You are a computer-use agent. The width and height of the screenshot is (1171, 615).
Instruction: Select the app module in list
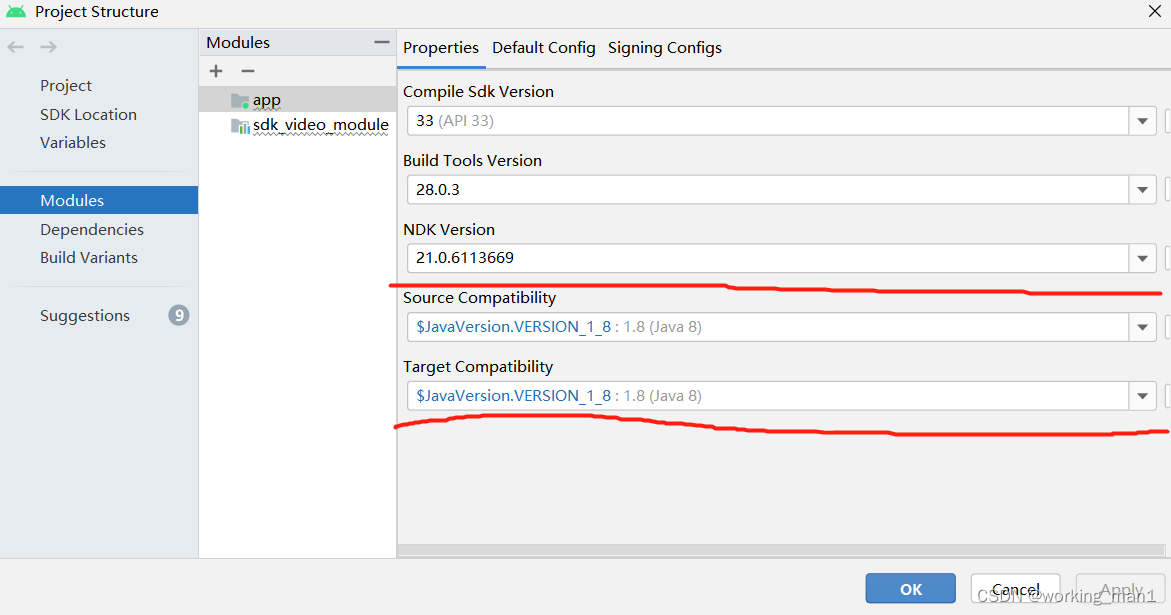(x=297, y=100)
